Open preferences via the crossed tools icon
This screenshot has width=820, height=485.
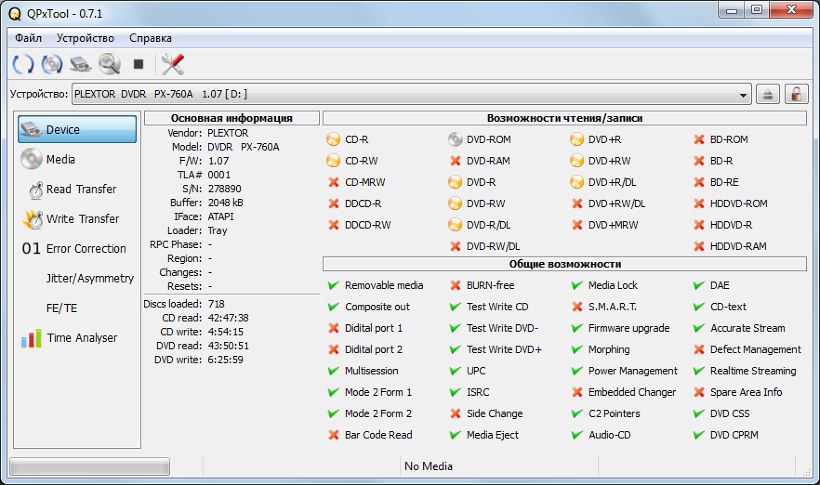coord(172,64)
